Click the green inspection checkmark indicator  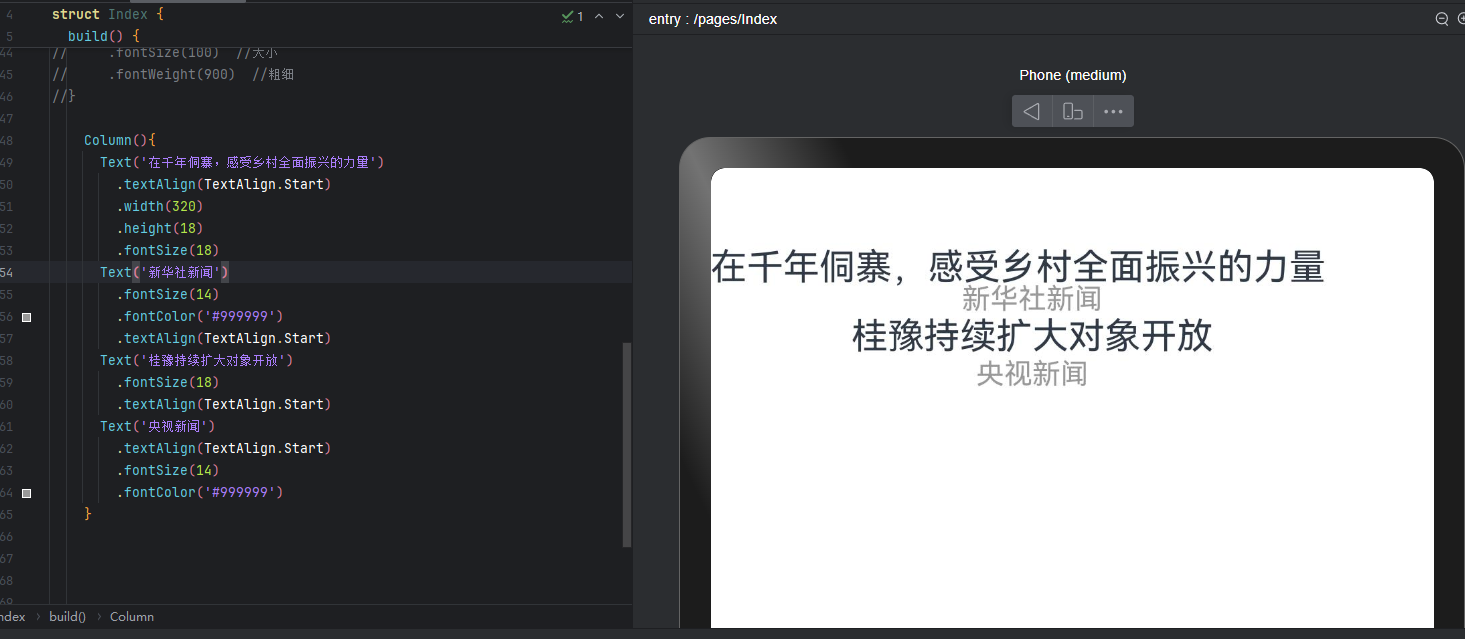[572, 16]
